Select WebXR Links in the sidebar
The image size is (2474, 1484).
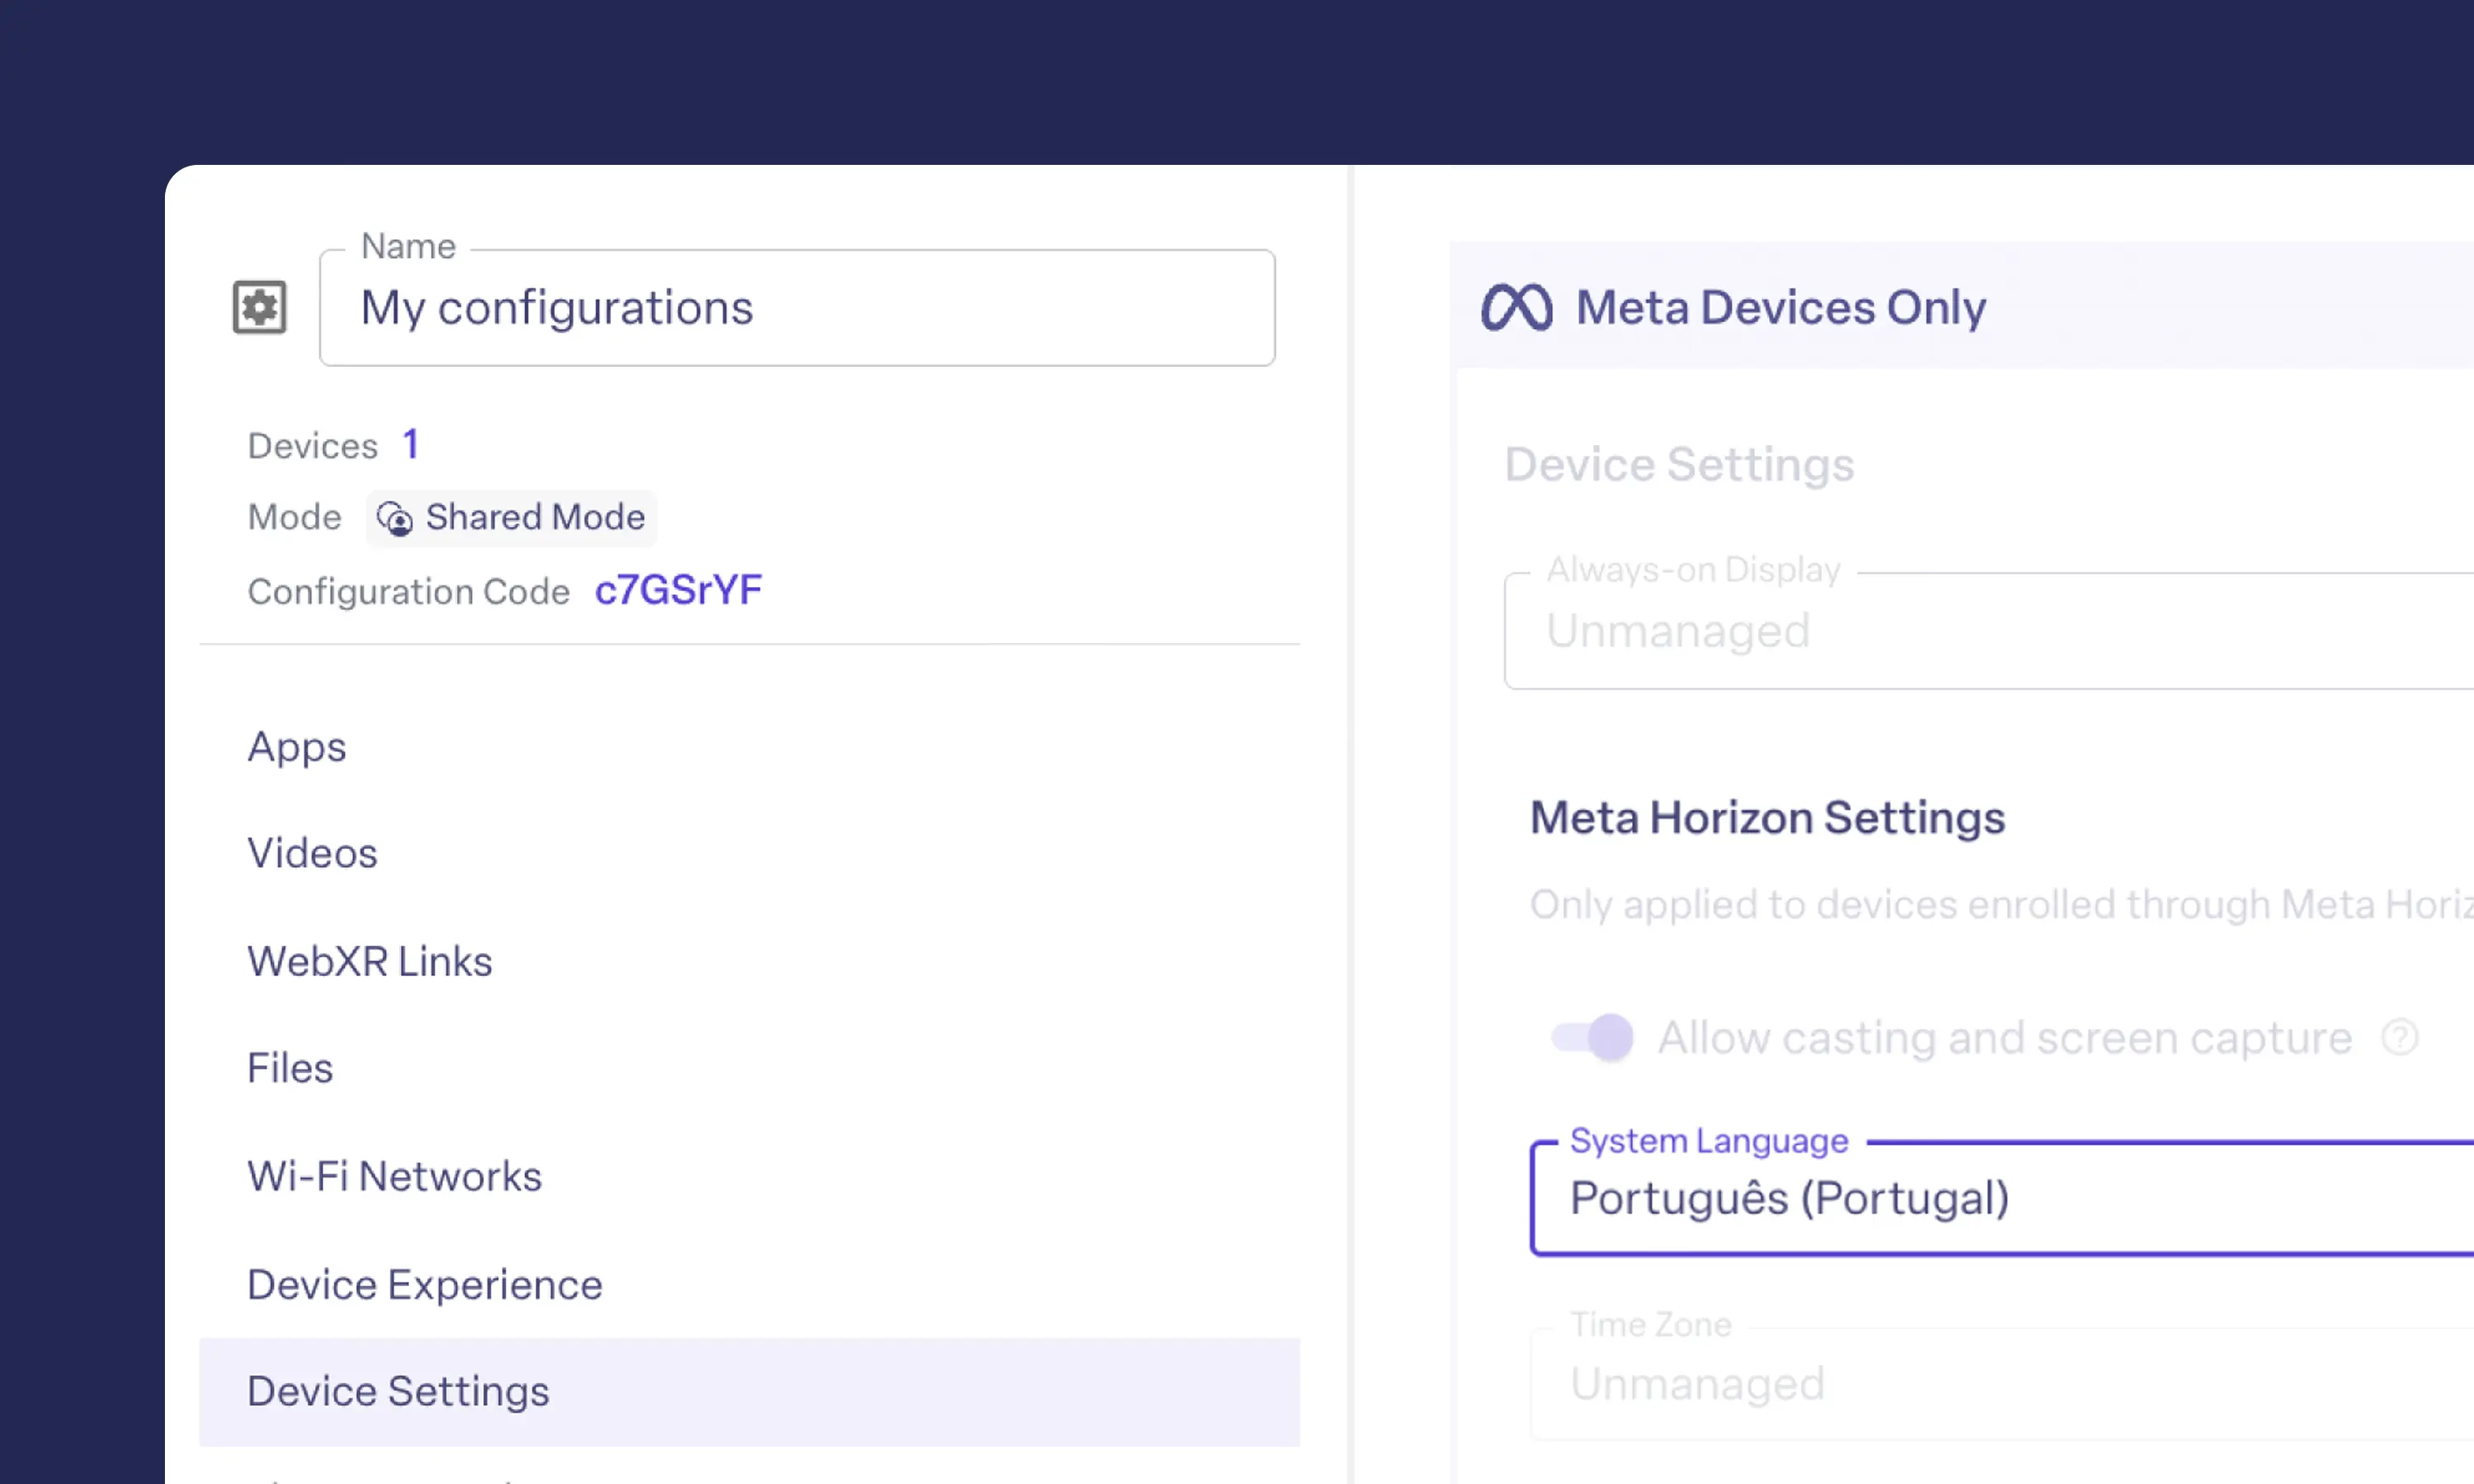749,961
